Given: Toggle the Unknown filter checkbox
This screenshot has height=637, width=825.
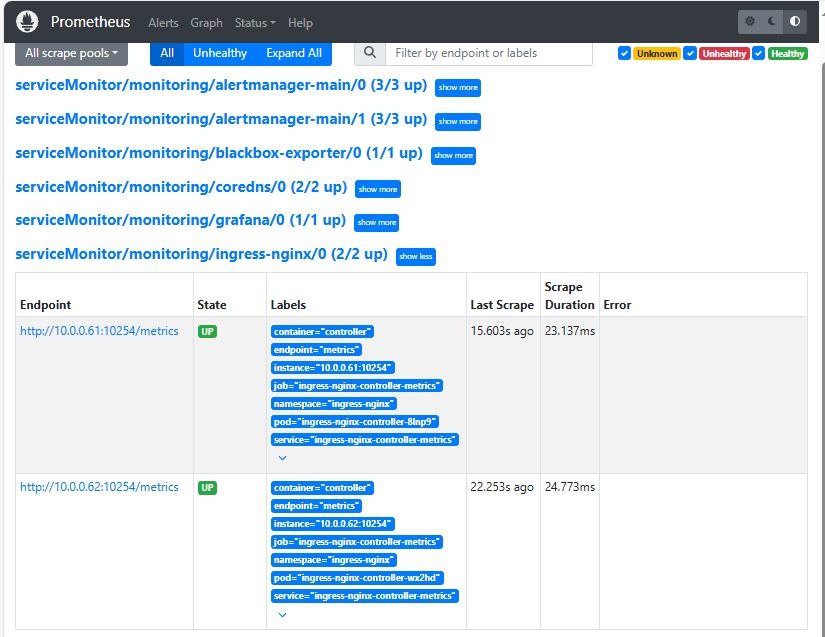Looking at the screenshot, I should coord(625,53).
